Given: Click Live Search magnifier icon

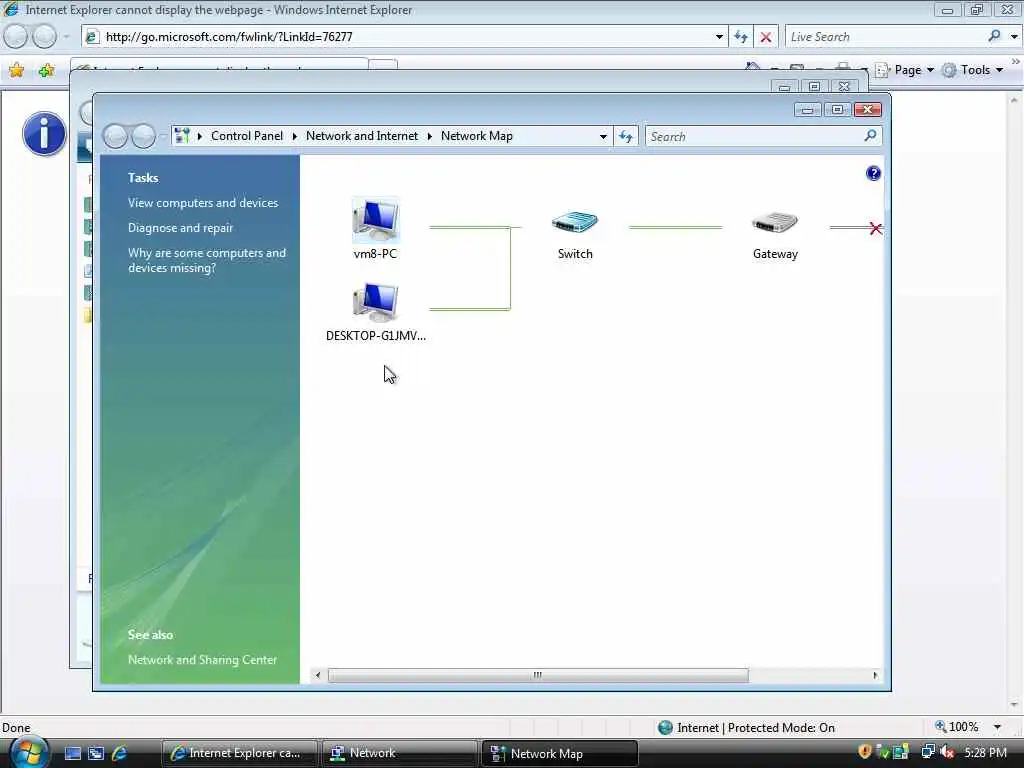Looking at the screenshot, I should [x=994, y=37].
